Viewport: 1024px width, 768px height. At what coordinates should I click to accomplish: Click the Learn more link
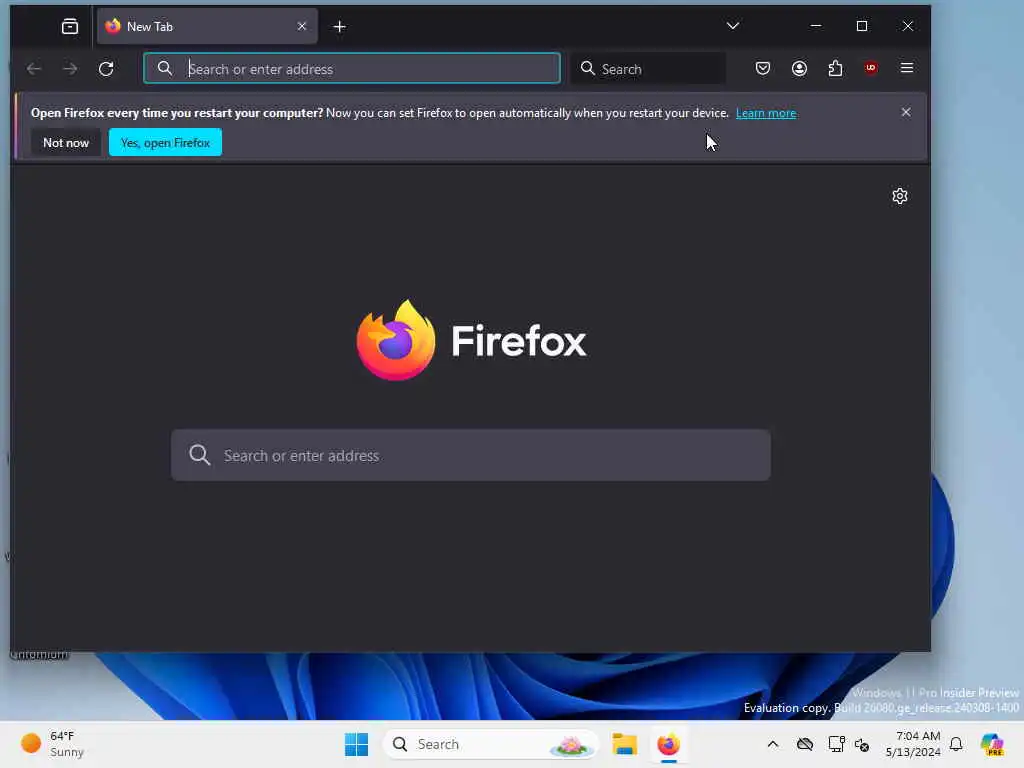[765, 113]
